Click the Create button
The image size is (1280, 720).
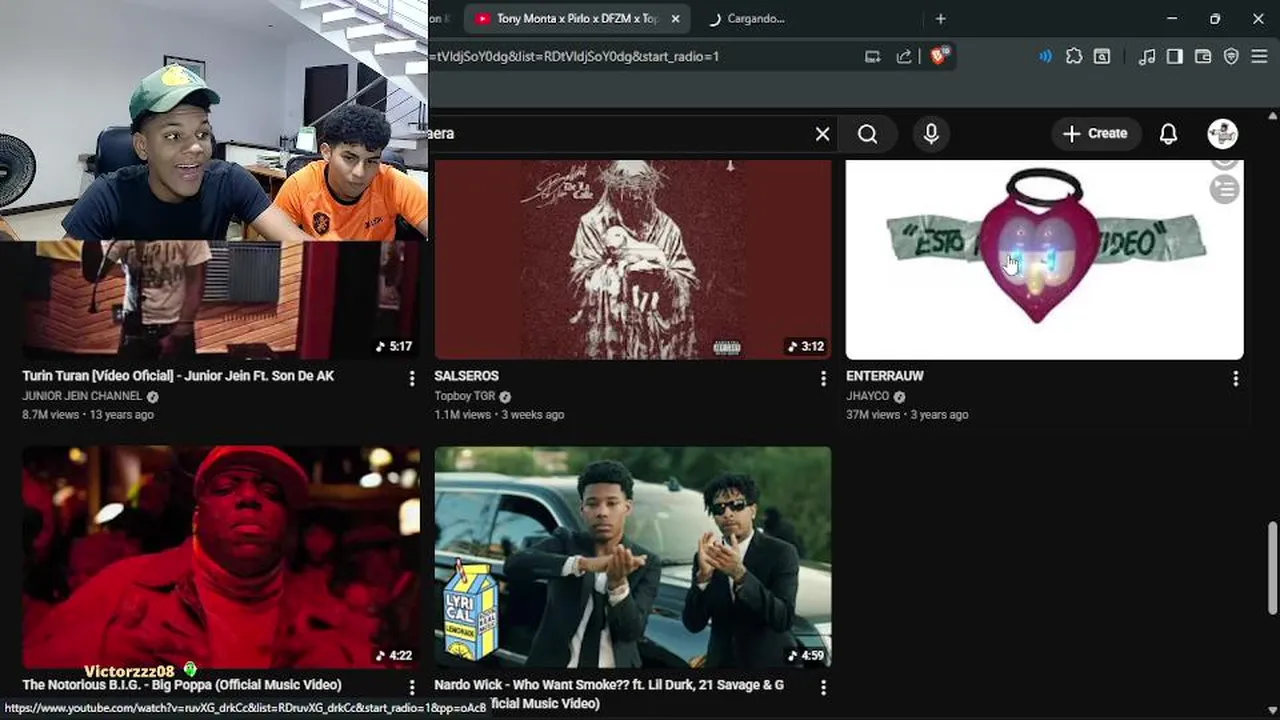(1095, 134)
